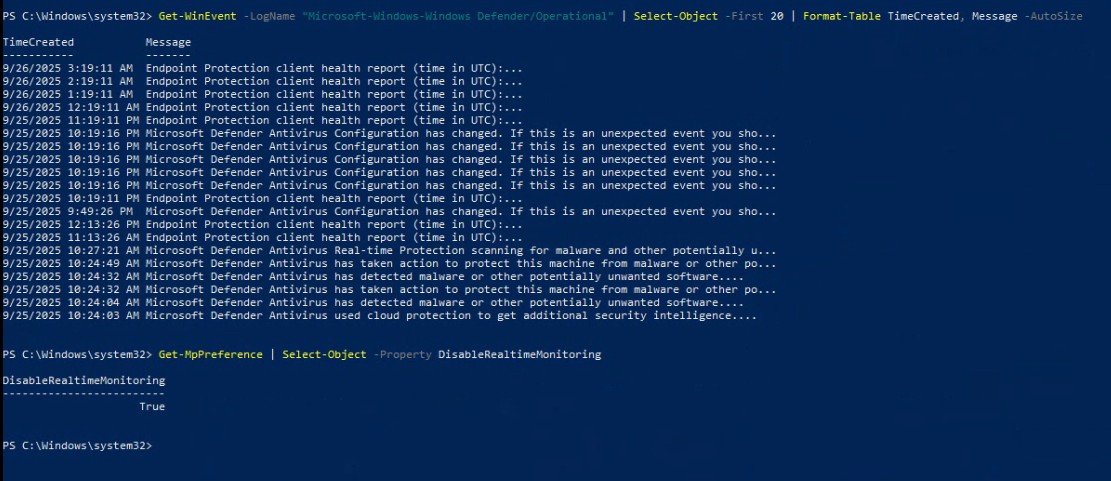Click the -Property parameter in the second command
The height and width of the screenshot is (481, 1111).
[x=402, y=354]
